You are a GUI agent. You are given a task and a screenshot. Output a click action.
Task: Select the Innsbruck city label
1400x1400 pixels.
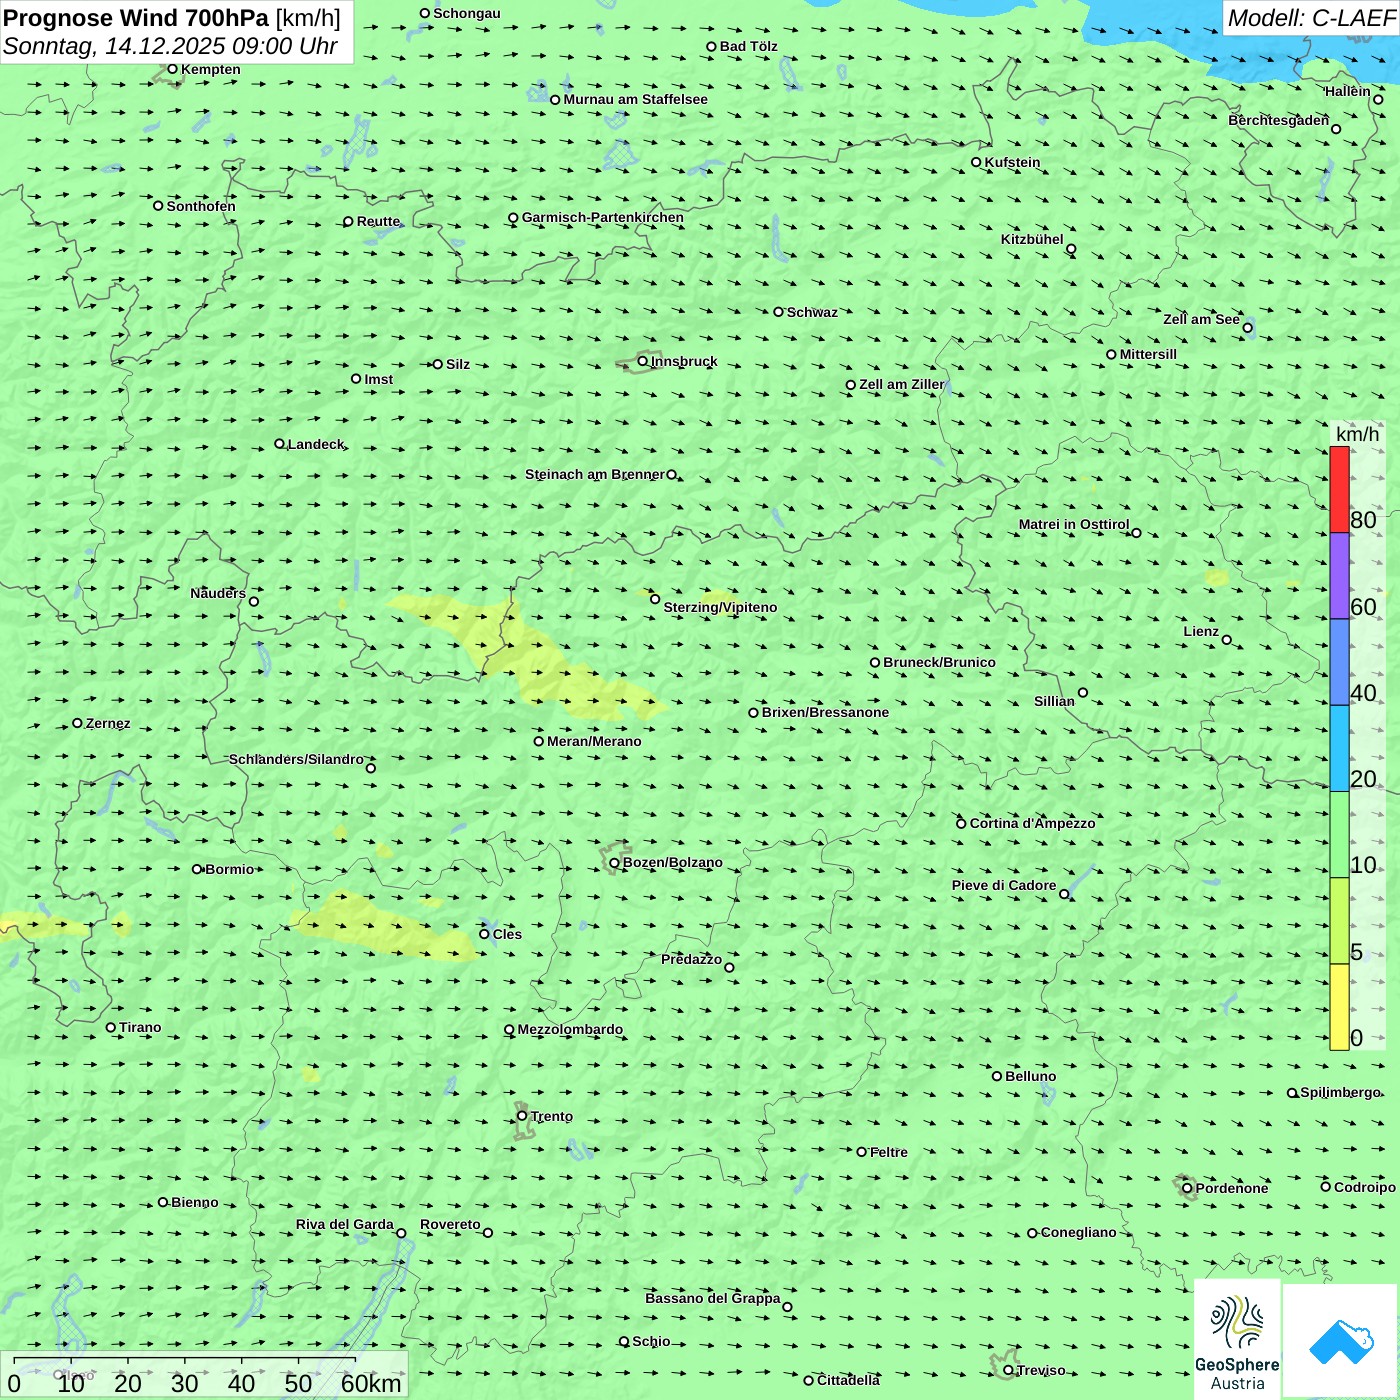(x=684, y=361)
